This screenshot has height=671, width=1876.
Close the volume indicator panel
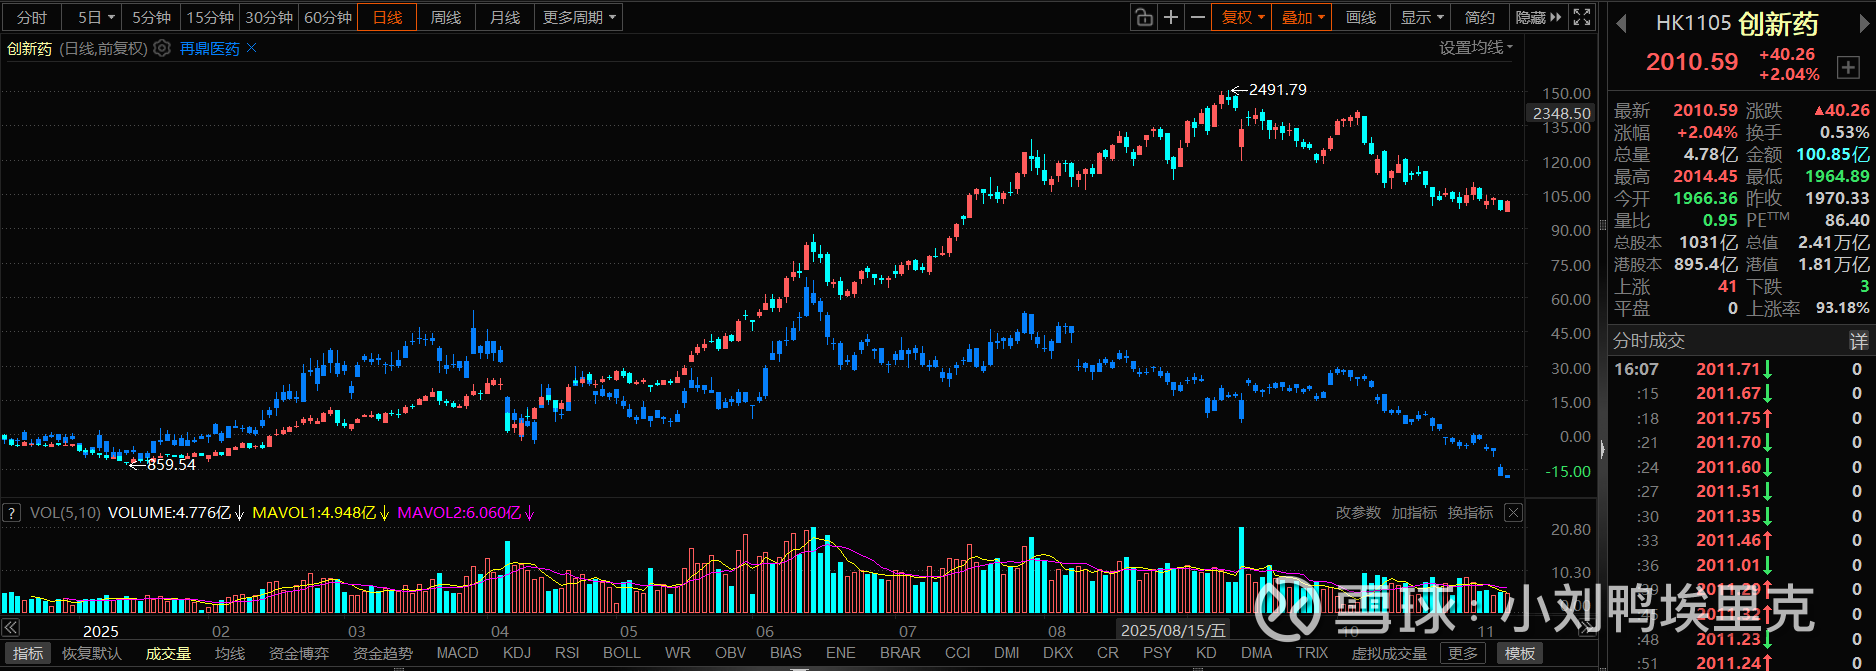coord(1513,512)
